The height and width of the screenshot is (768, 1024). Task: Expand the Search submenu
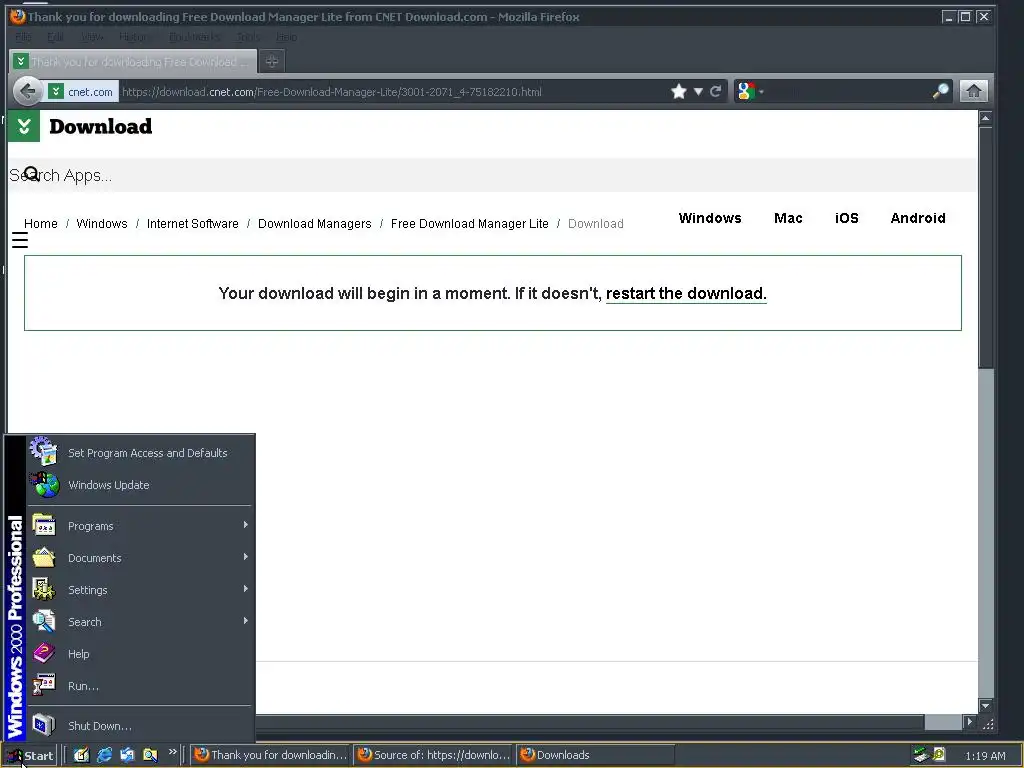pyautogui.click(x=140, y=622)
